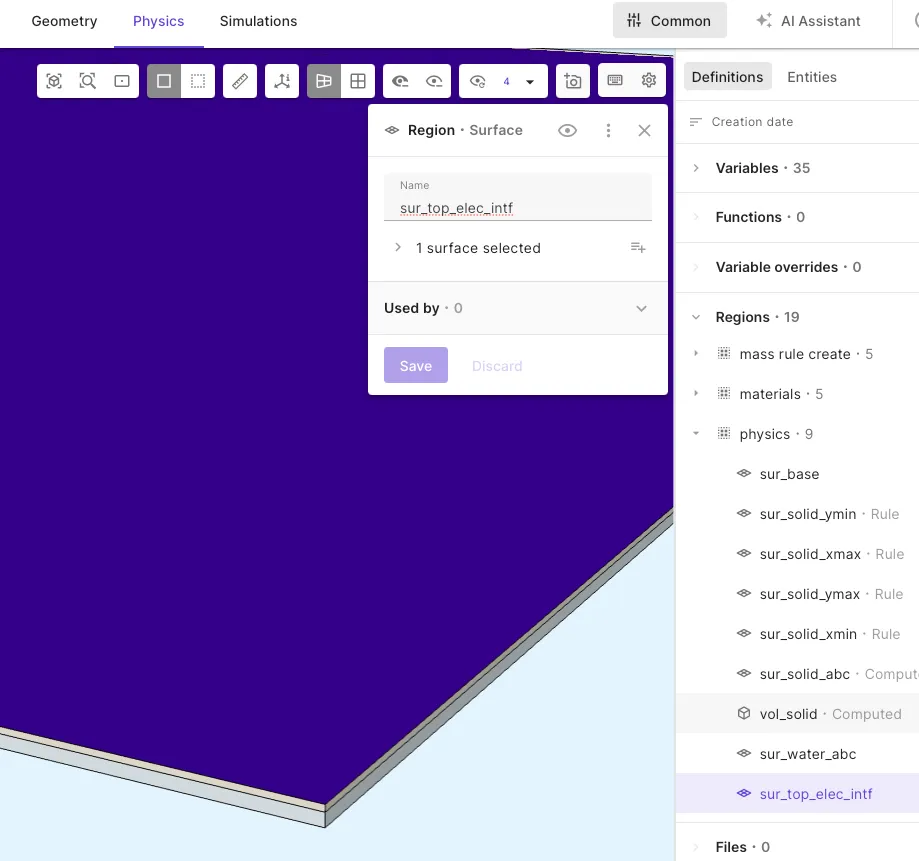Click the group icon beside mass rule create
The image size is (919, 861).
pos(724,353)
